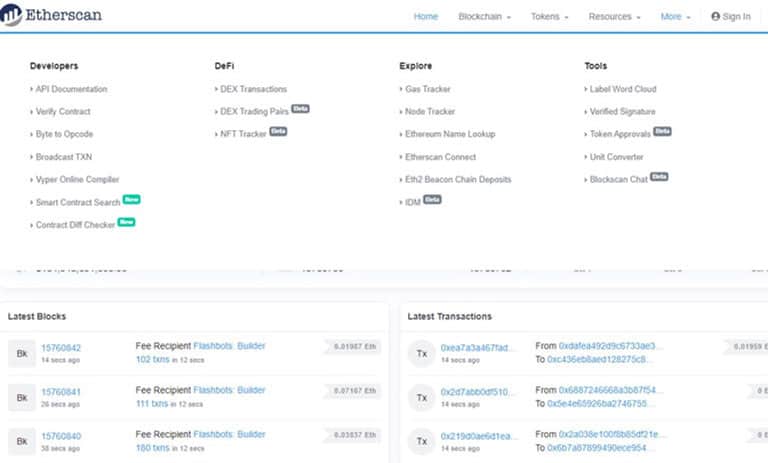Open block 15760840
Viewport: 768px width, 463px height.
(x=61, y=436)
